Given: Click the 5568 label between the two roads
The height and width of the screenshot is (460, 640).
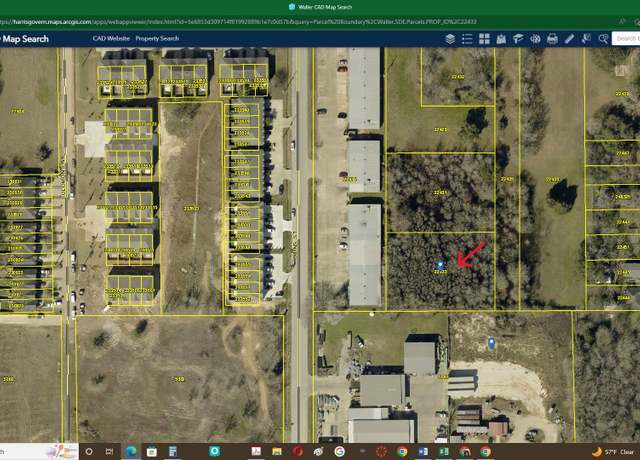Looking at the screenshot, I should coord(179,379).
